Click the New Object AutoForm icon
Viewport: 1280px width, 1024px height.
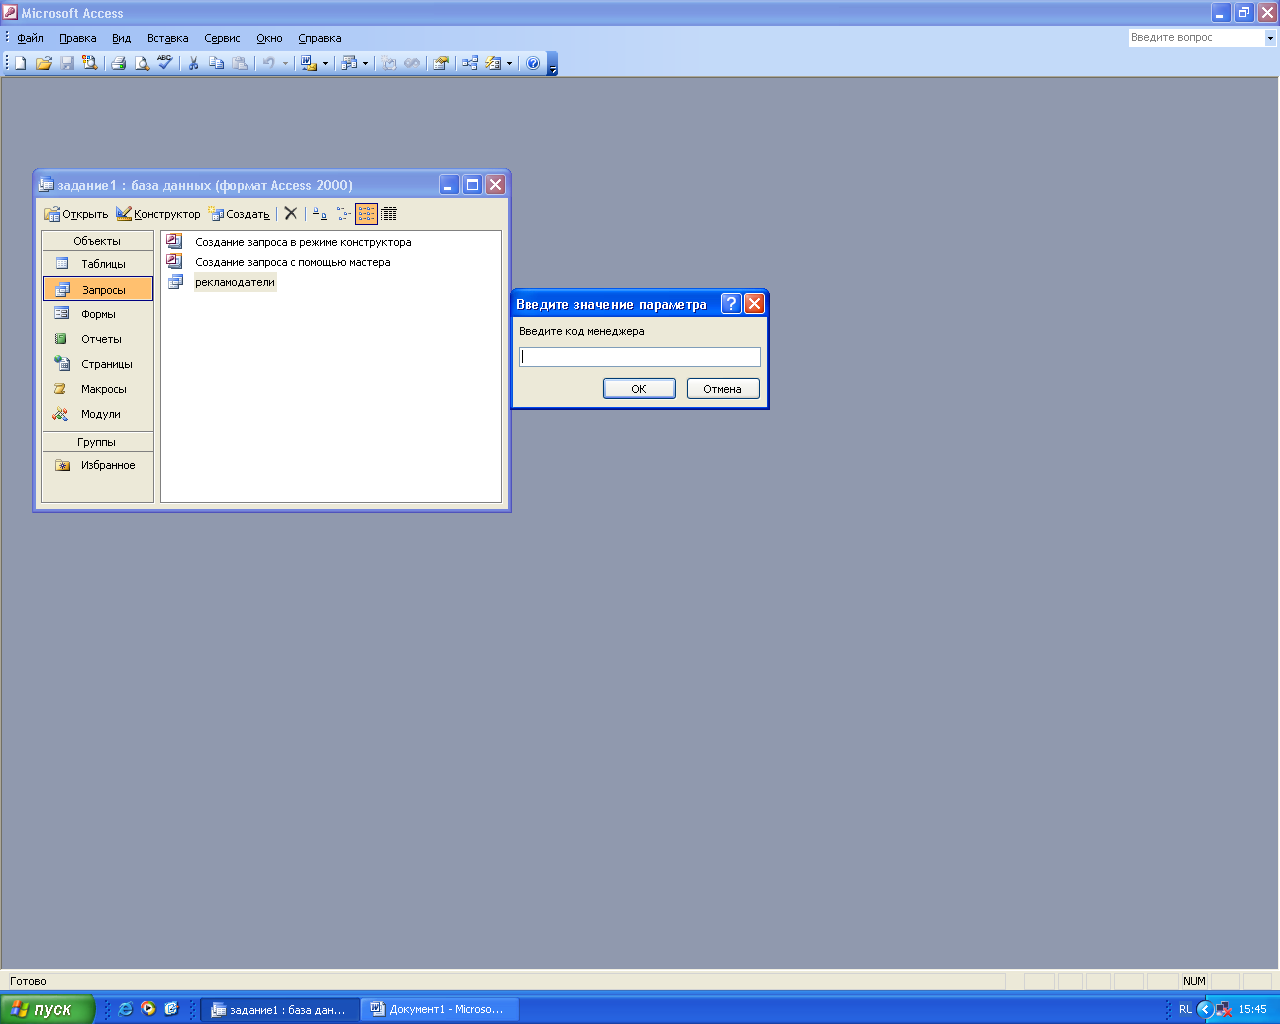click(493, 63)
